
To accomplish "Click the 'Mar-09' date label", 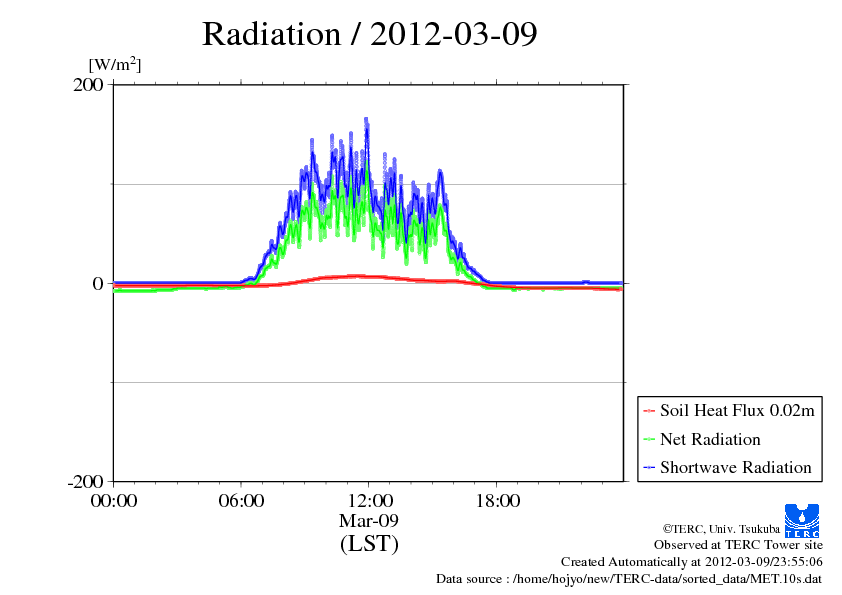I will click(369, 520).
